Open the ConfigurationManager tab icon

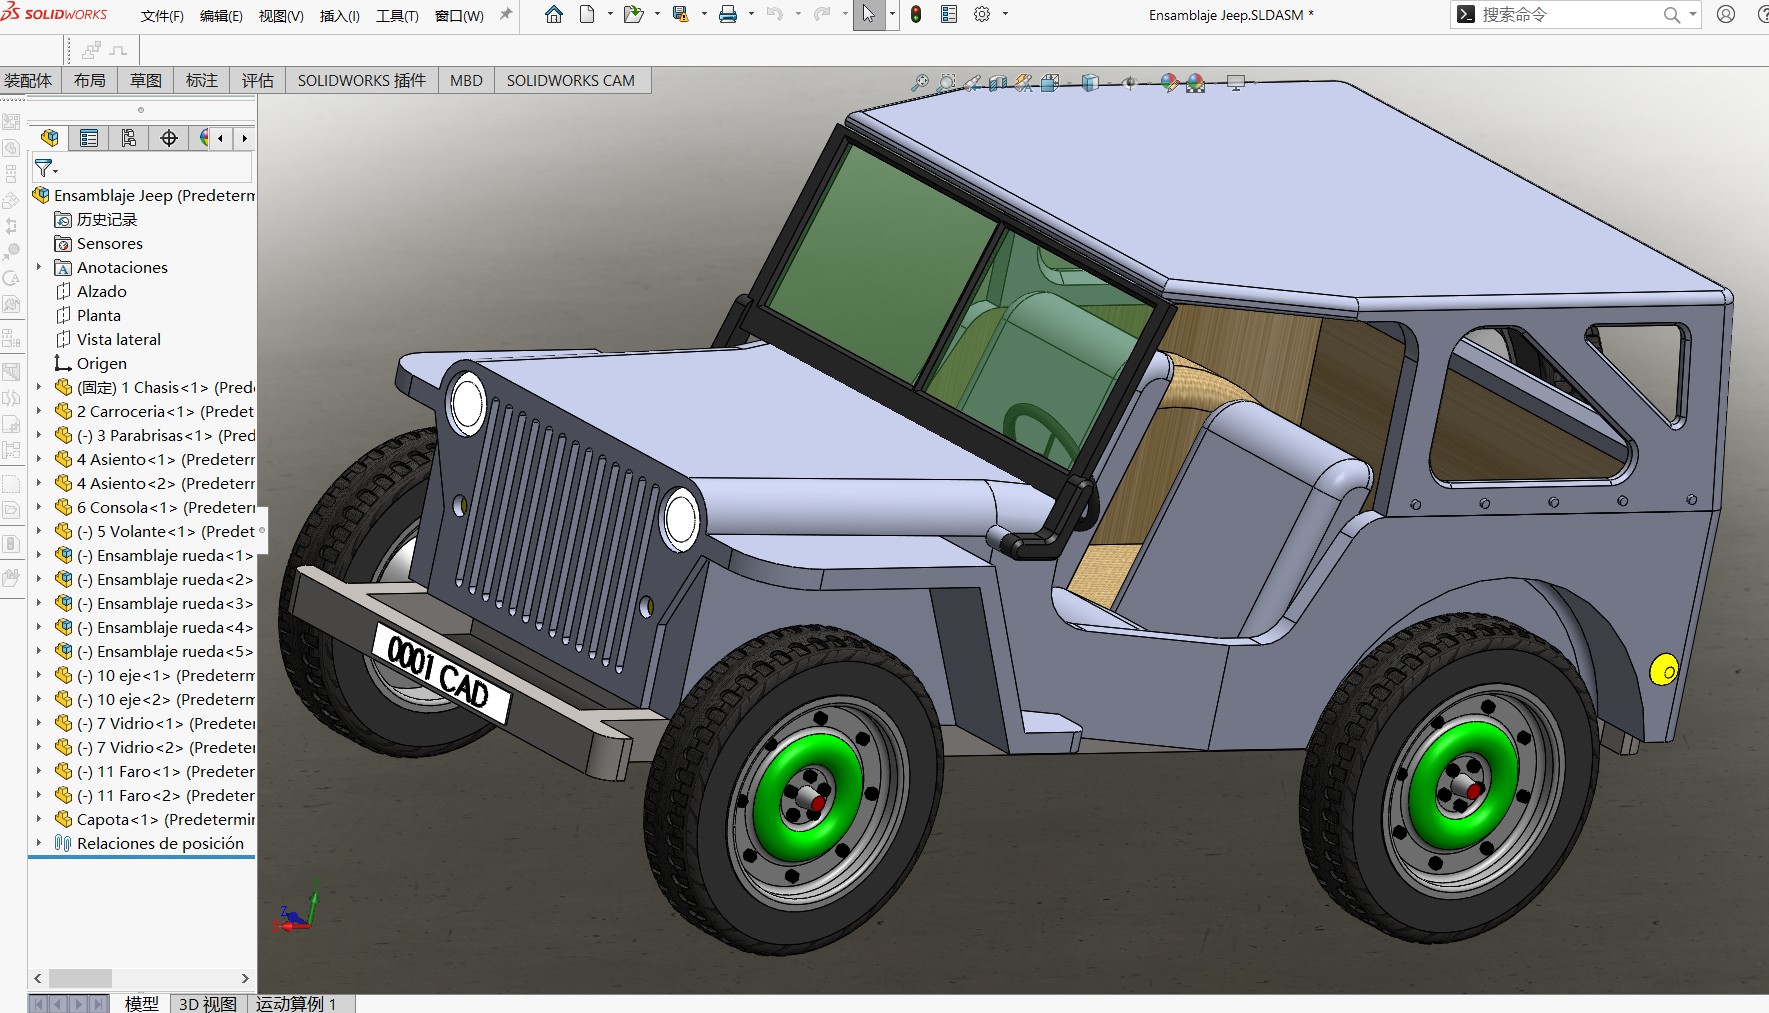[129, 138]
